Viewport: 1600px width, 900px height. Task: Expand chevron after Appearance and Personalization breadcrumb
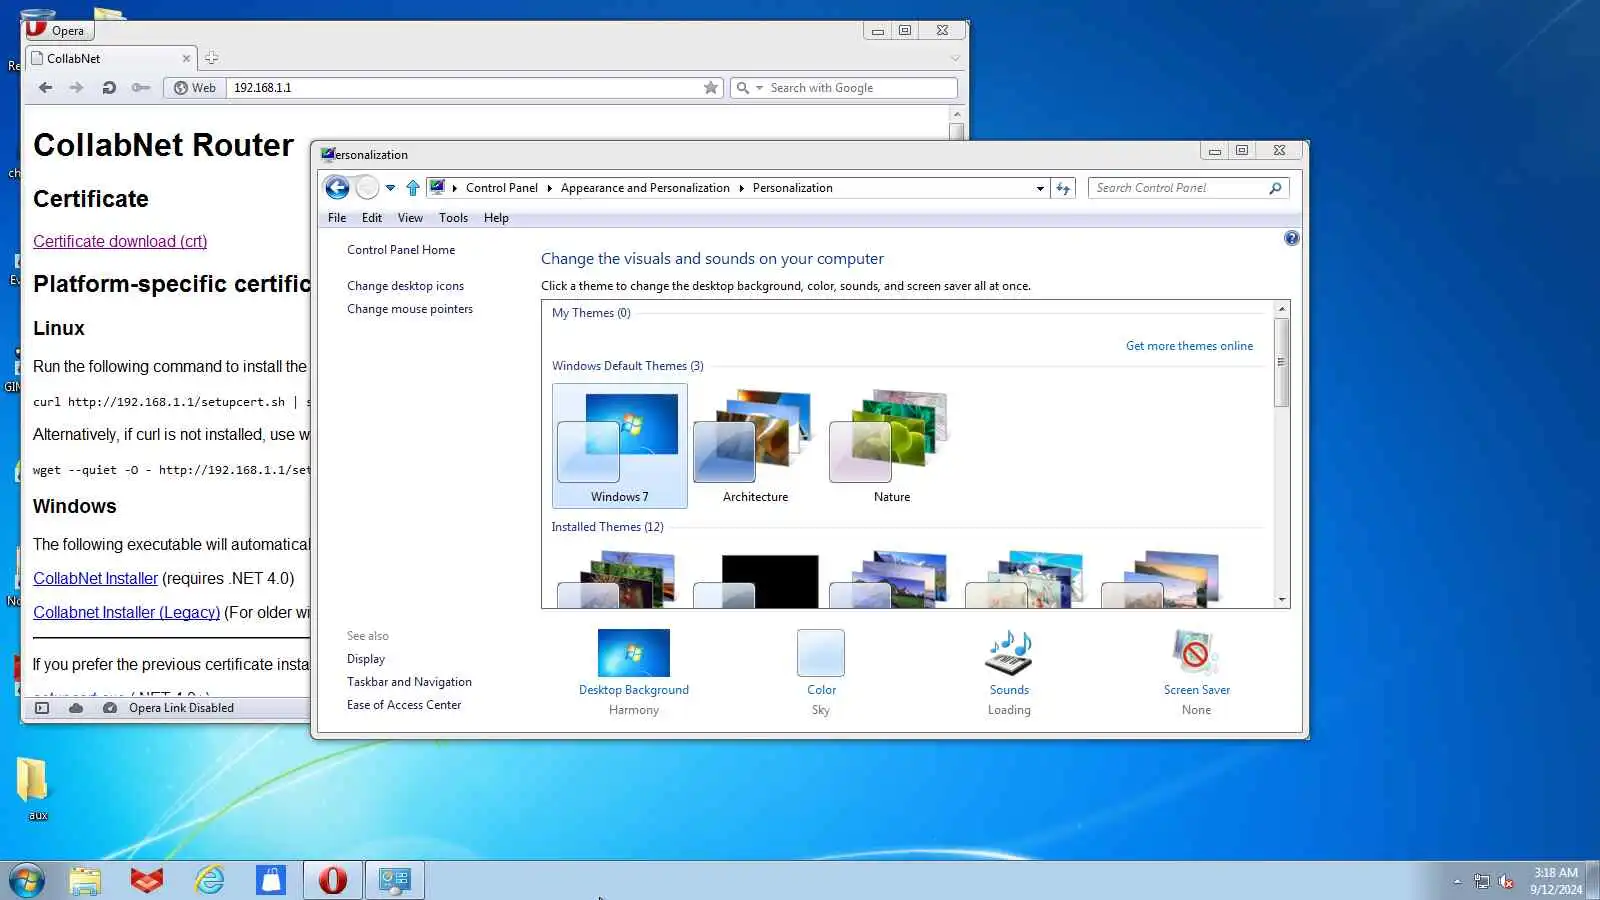(741, 188)
